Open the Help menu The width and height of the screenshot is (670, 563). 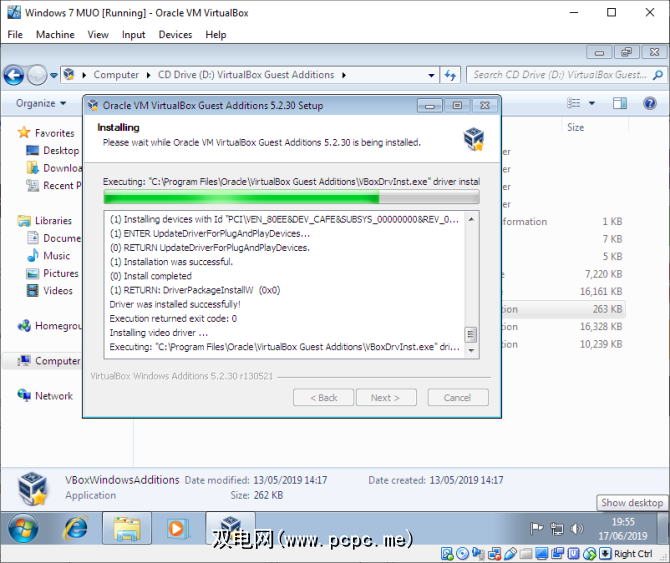[x=216, y=35]
